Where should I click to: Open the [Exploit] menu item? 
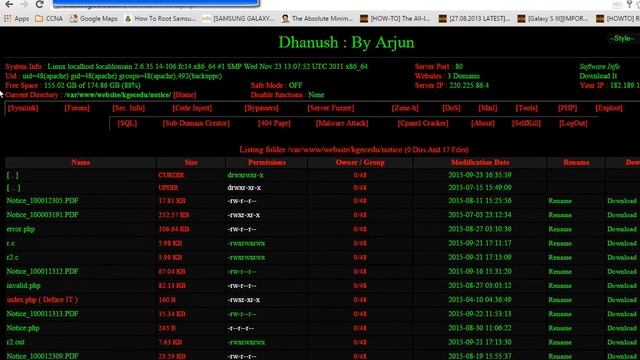point(609,108)
